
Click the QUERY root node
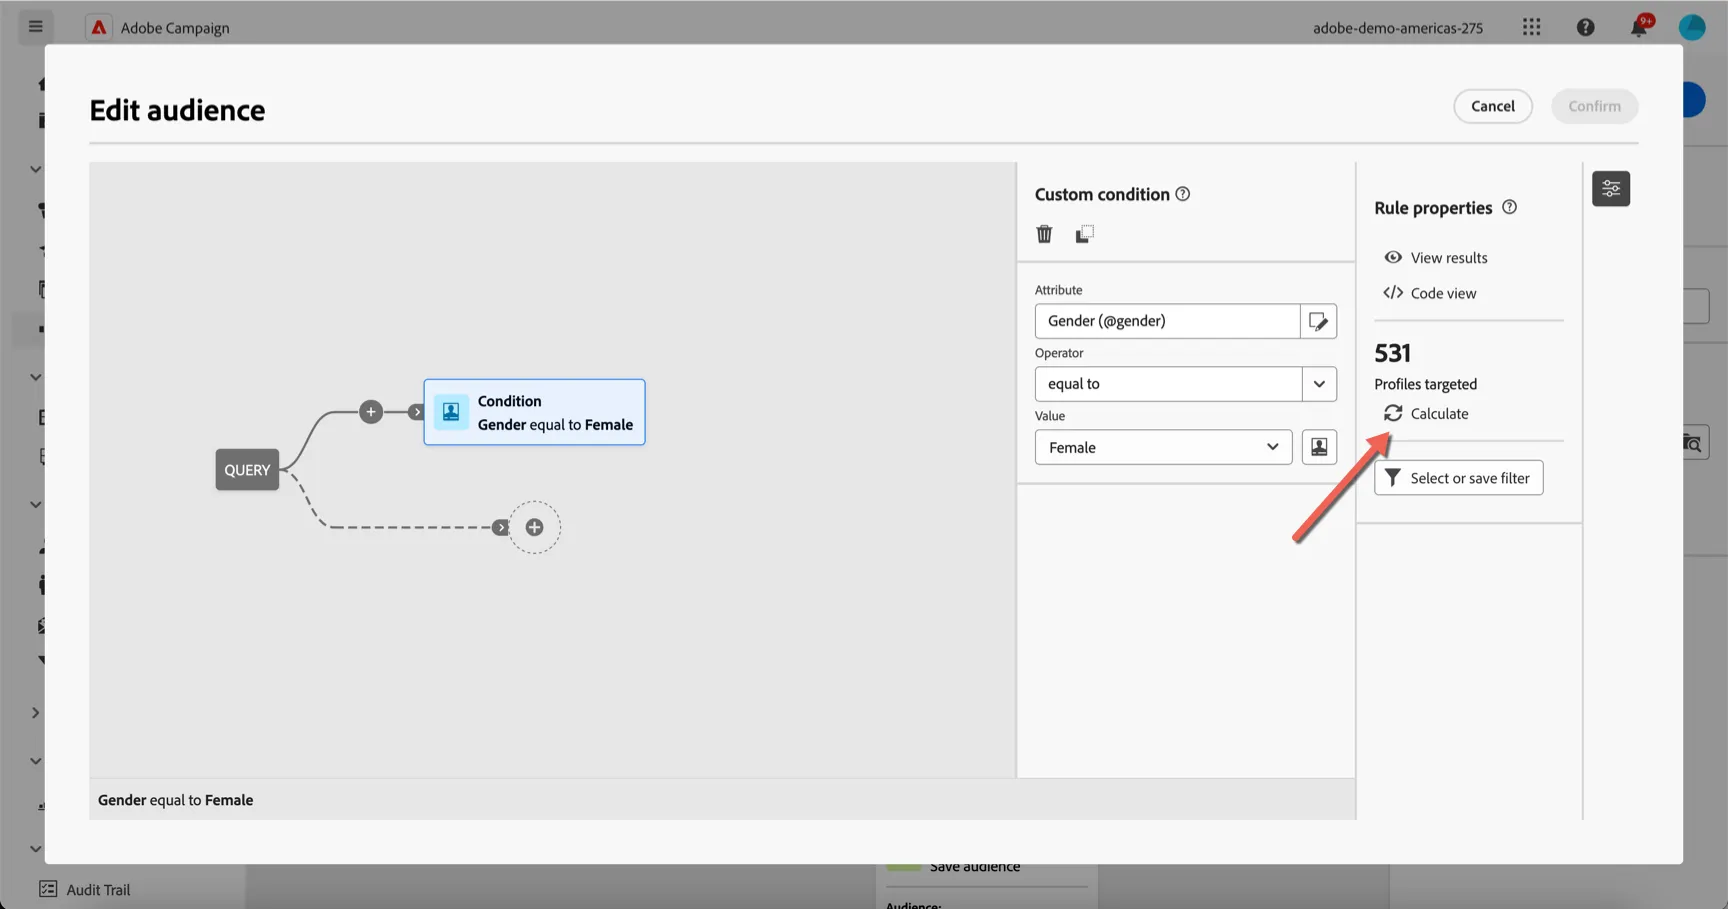tap(247, 470)
